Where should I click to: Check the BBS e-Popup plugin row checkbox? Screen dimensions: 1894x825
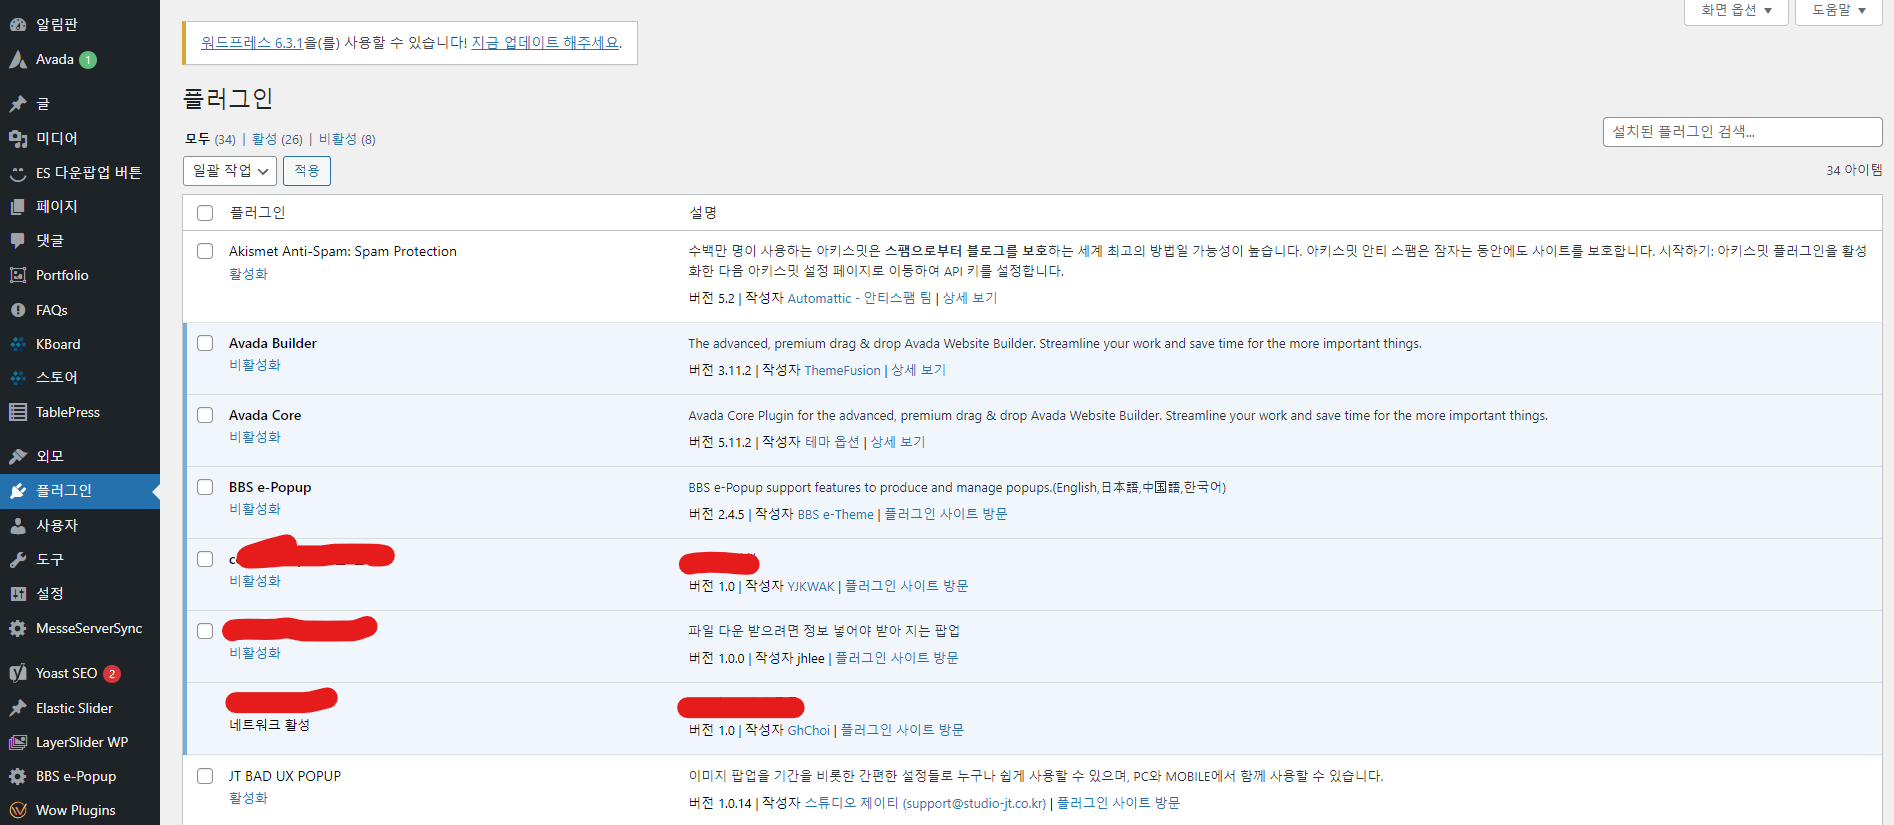[x=205, y=487]
